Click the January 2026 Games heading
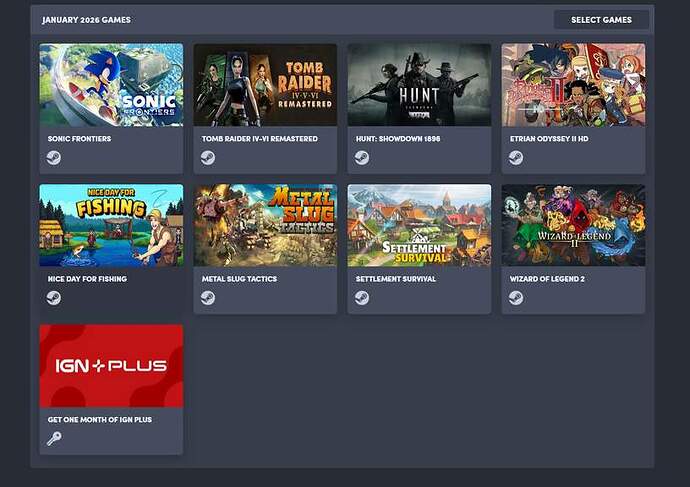 [86, 20]
